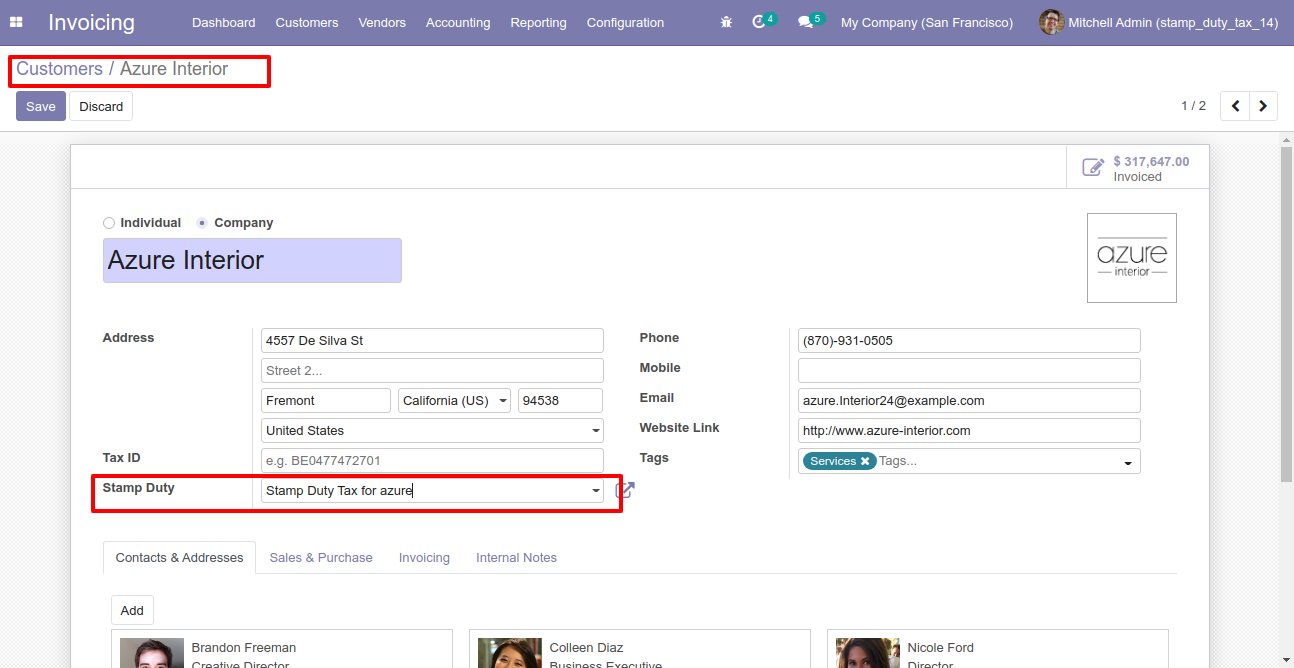Click the Nicole Ford name
This screenshot has width=1294, height=668.
click(x=941, y=648)
